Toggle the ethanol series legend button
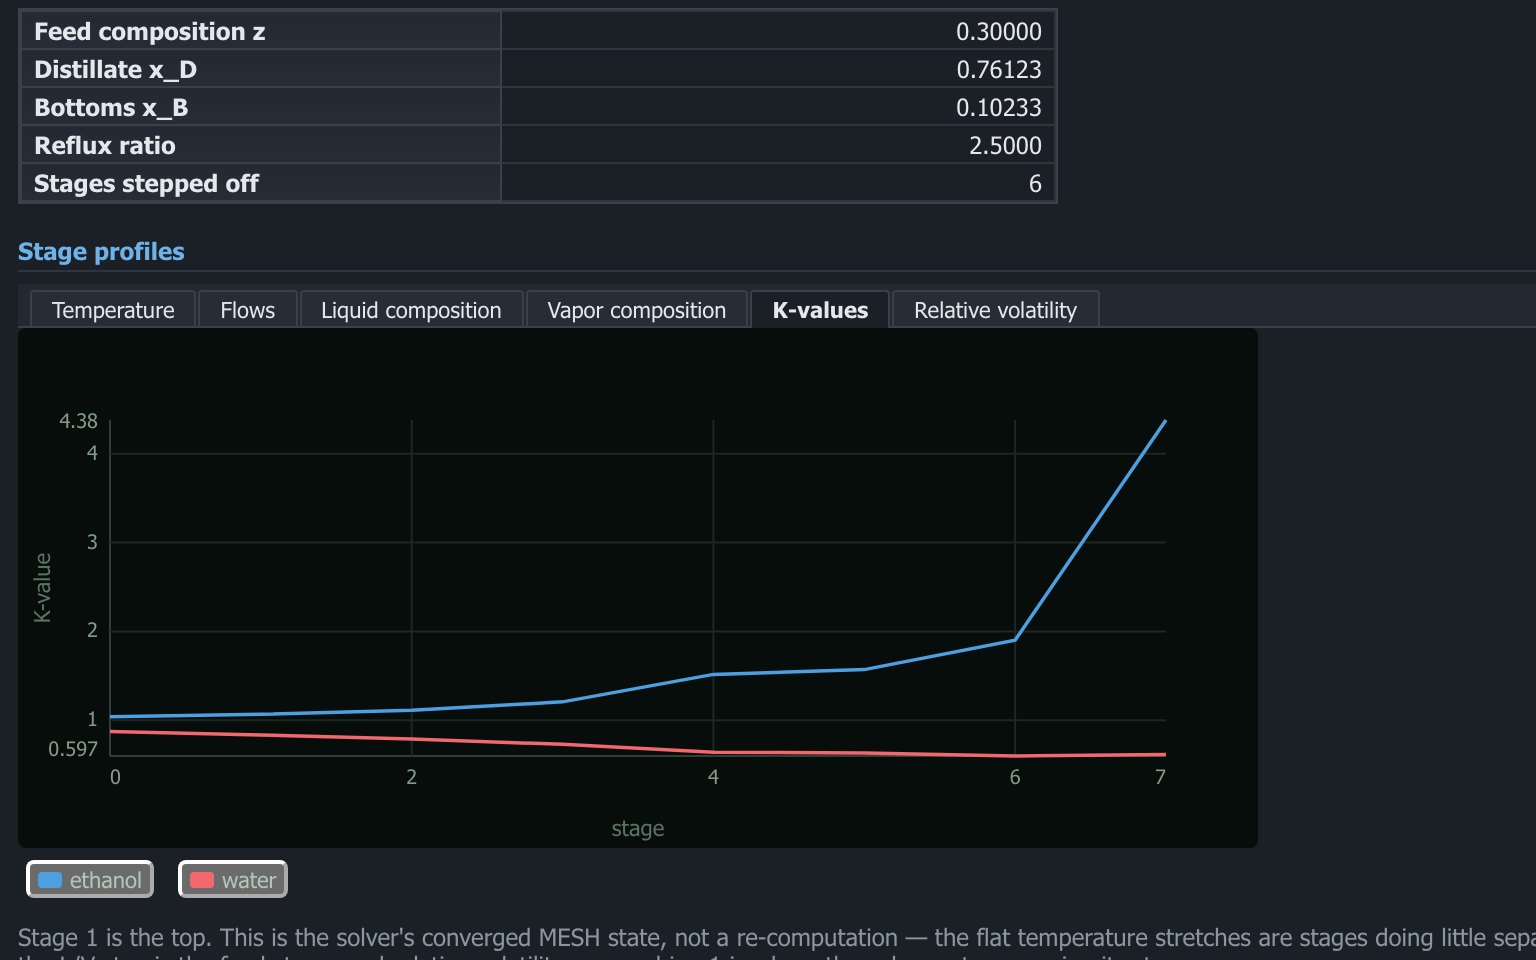 pos(90,880)
